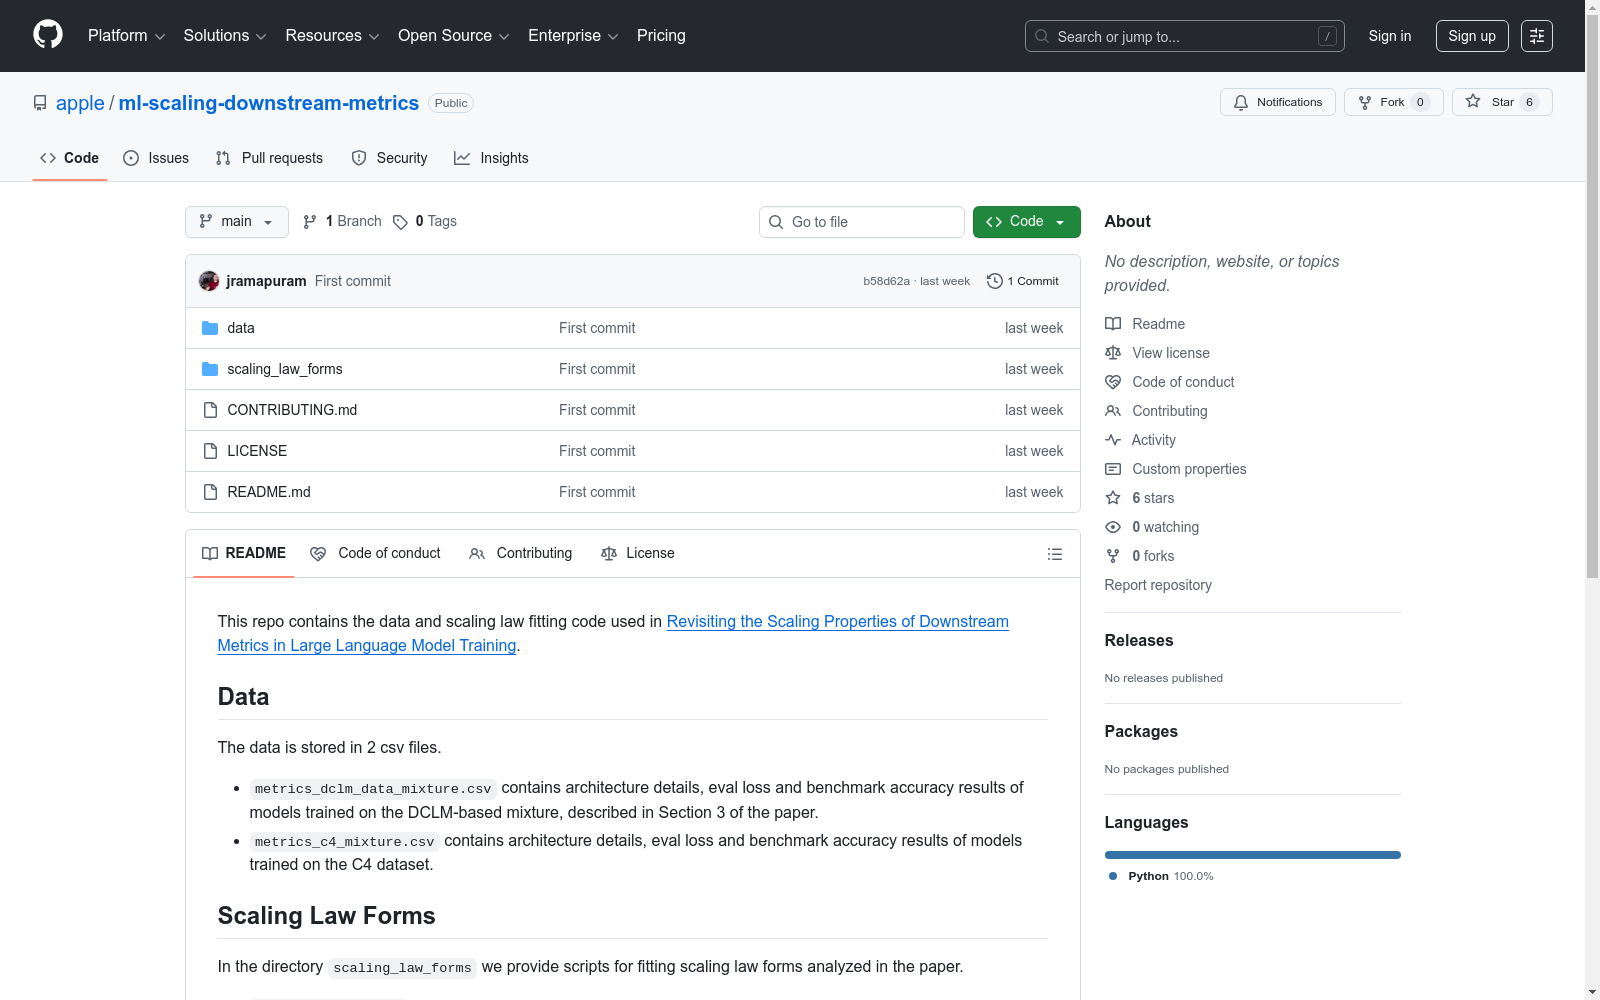This screenshot has height=1000, width=1600.
Task: Click the eye icon beside 0 watching
Action: tap(1113, 527)
